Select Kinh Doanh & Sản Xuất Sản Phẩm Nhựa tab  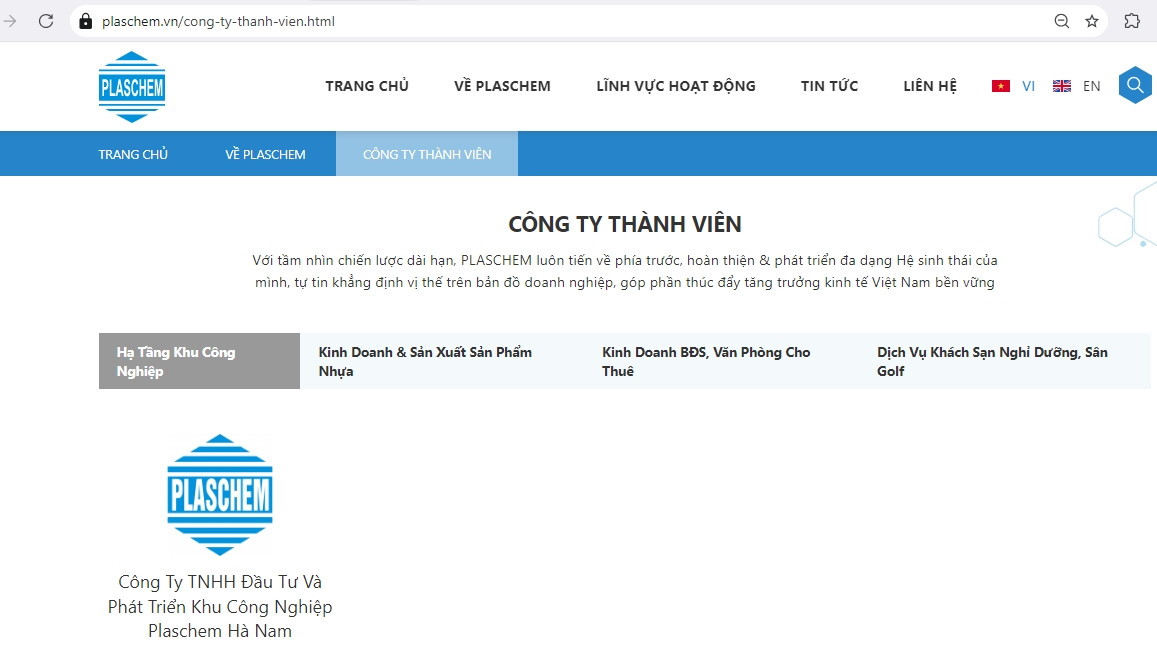425,361
